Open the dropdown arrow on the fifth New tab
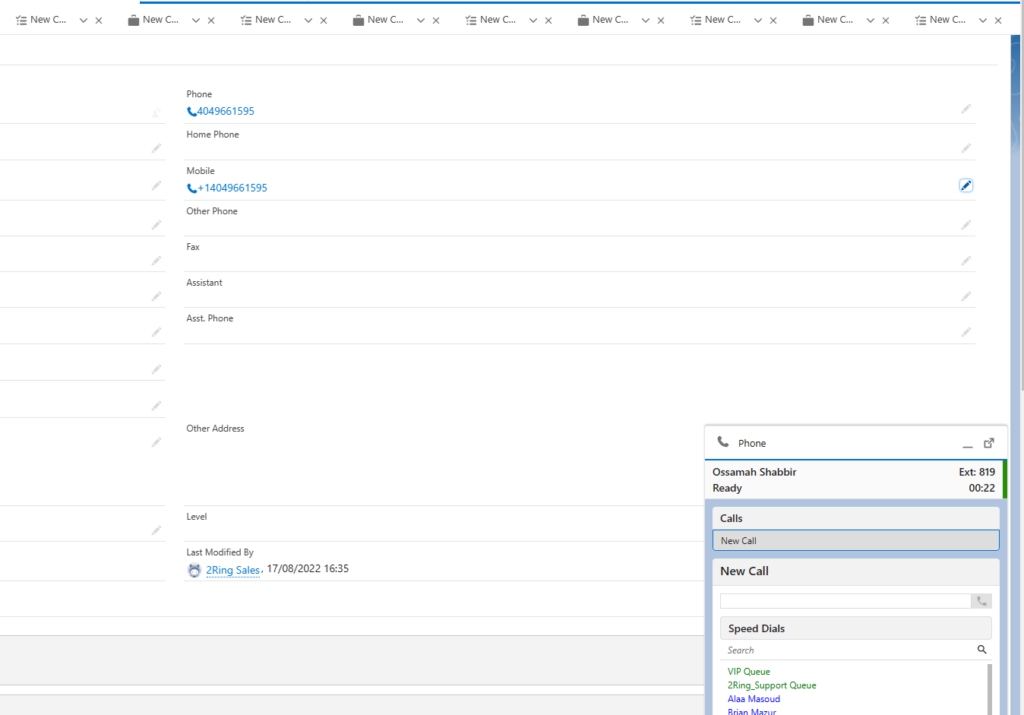The height and width of the screenshot is (715, 1024). (531, 19)
